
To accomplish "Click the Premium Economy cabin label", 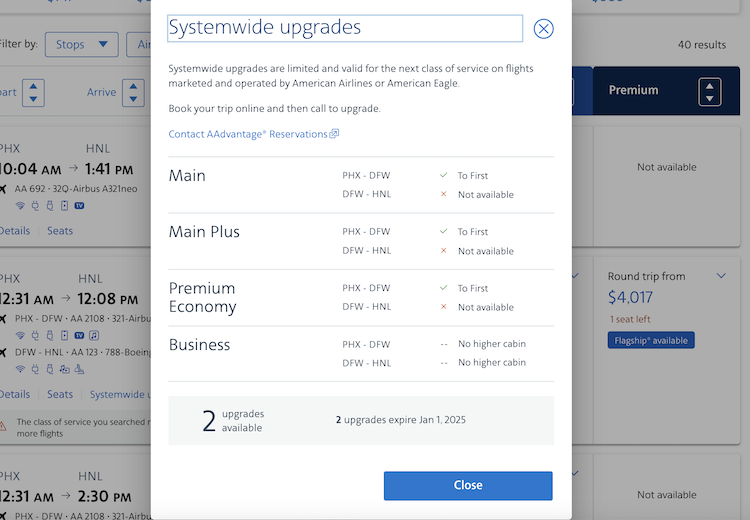I will point(202,297).
